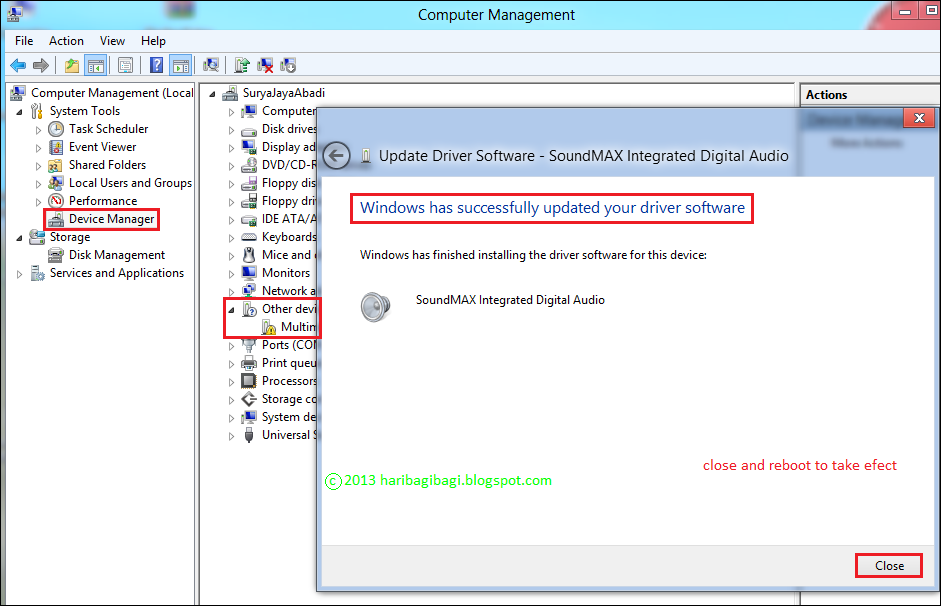Toggle Show/Hide Action Pane toolbar icon
This screenshot has height=606, width=941.
click(180, 65)
